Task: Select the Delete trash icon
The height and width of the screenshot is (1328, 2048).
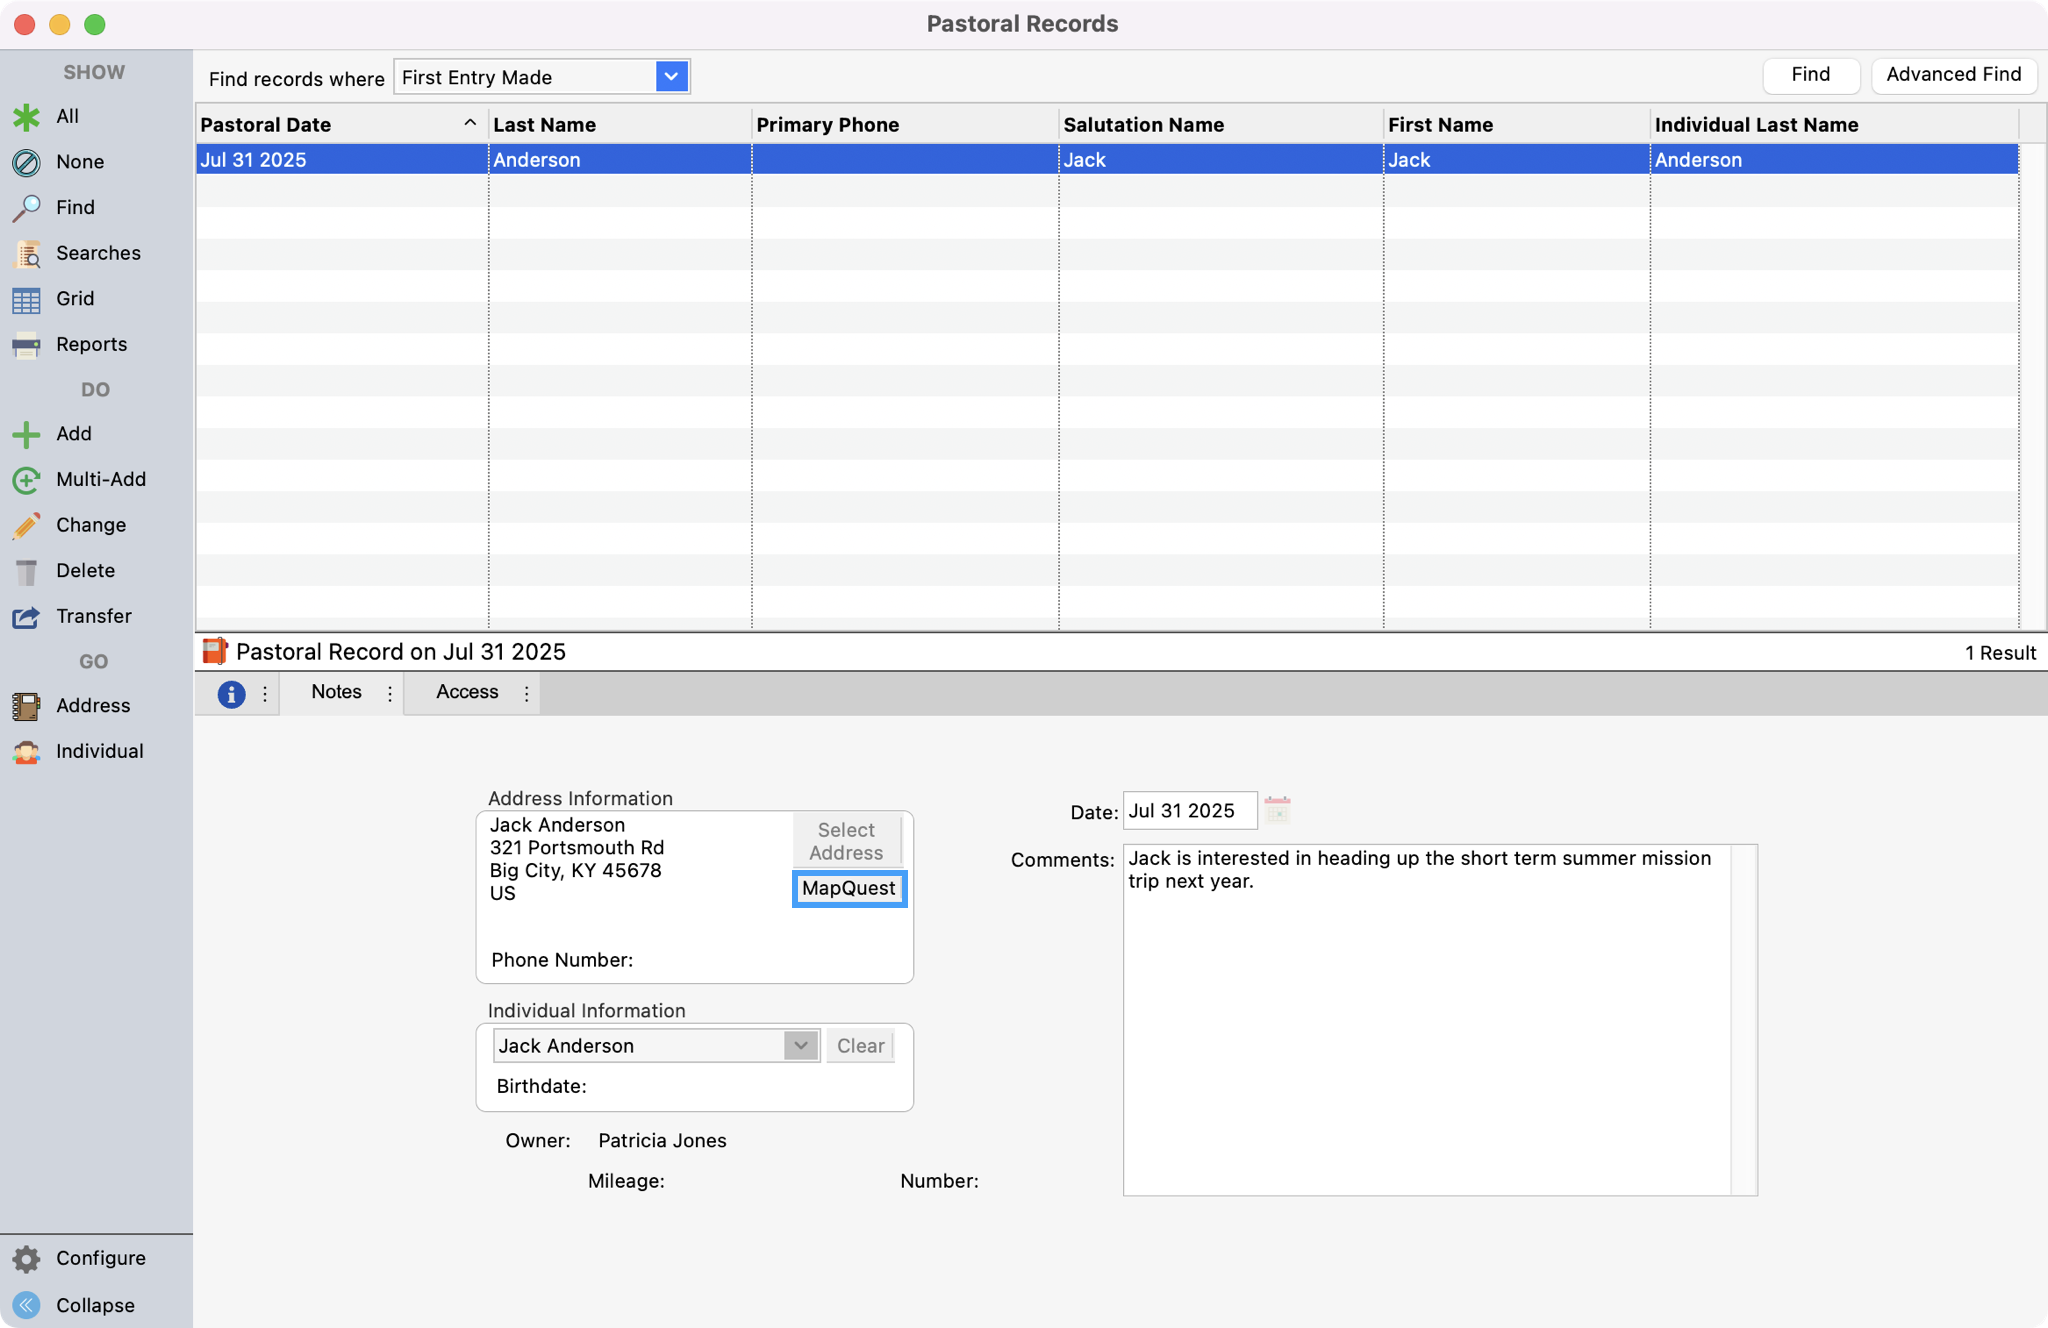Action: coord(27,570)
